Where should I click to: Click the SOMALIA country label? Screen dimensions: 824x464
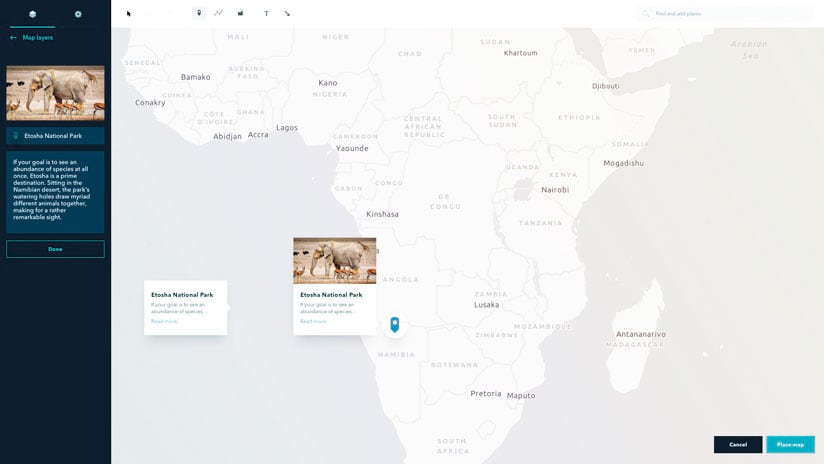(630, 144)
